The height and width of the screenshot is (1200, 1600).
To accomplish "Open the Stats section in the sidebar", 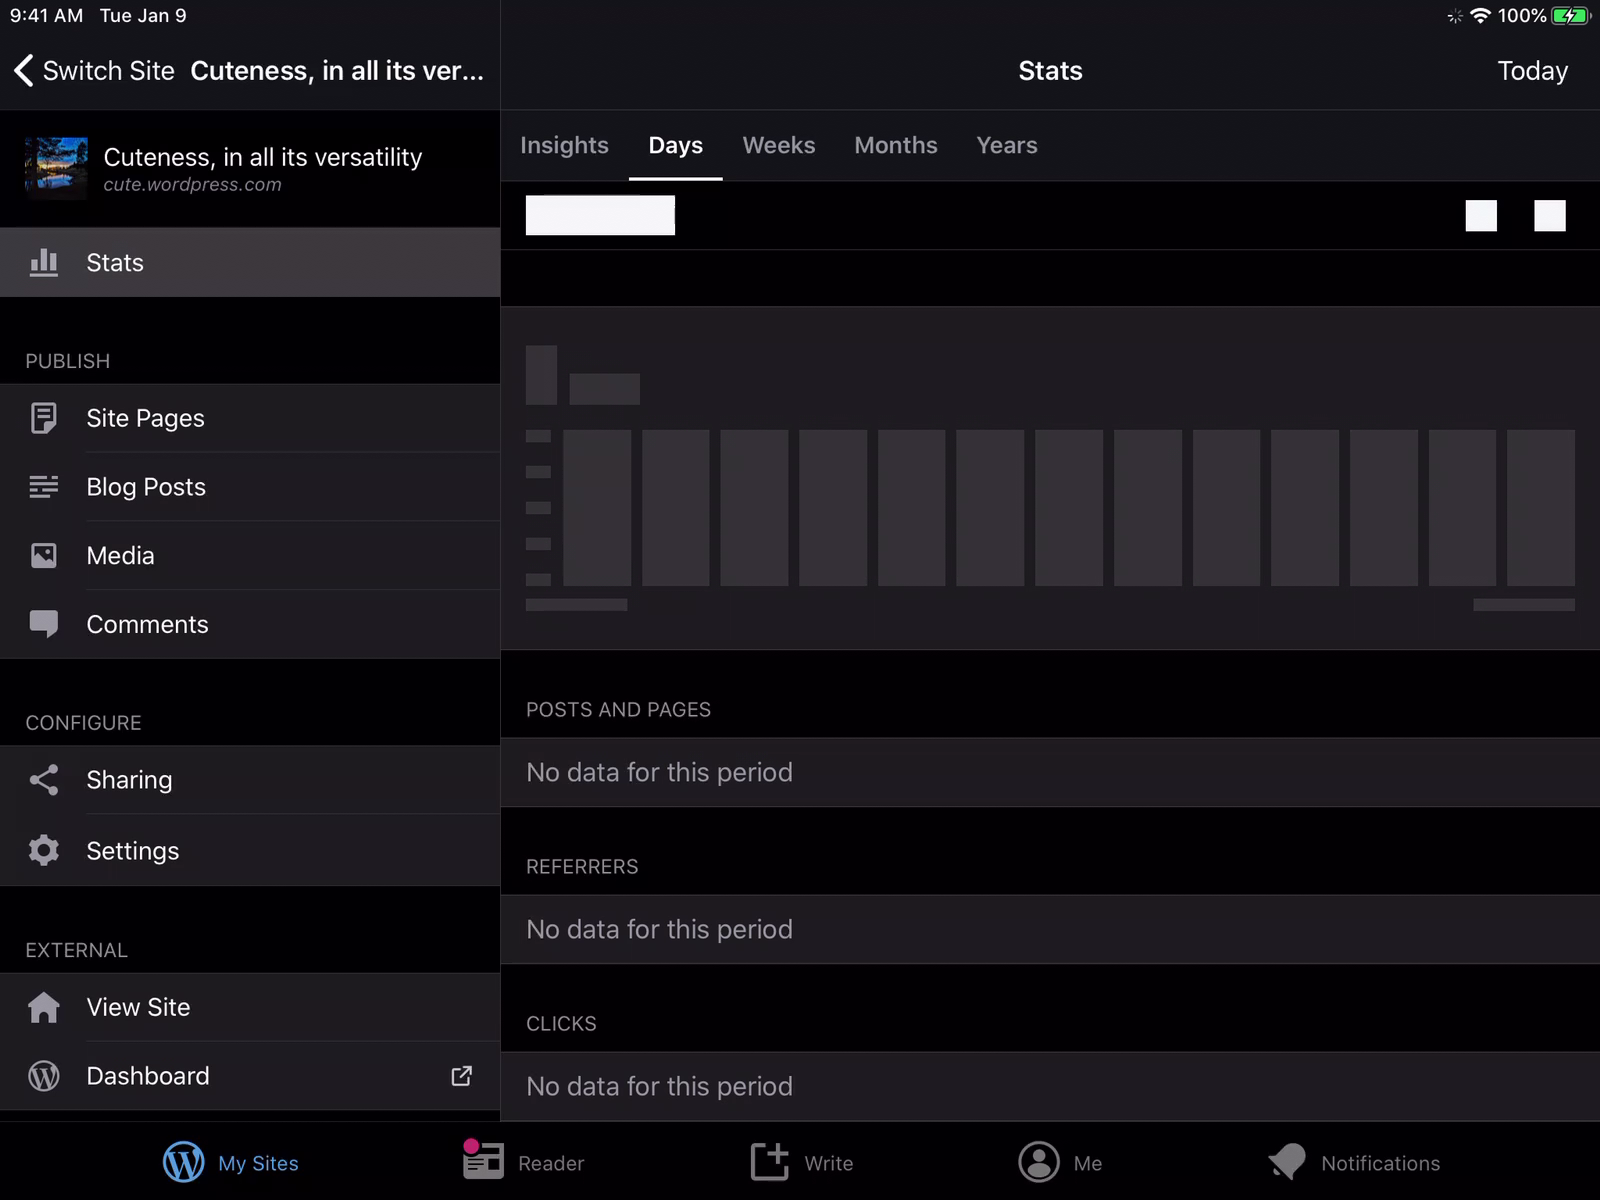I will coord(44,262).
